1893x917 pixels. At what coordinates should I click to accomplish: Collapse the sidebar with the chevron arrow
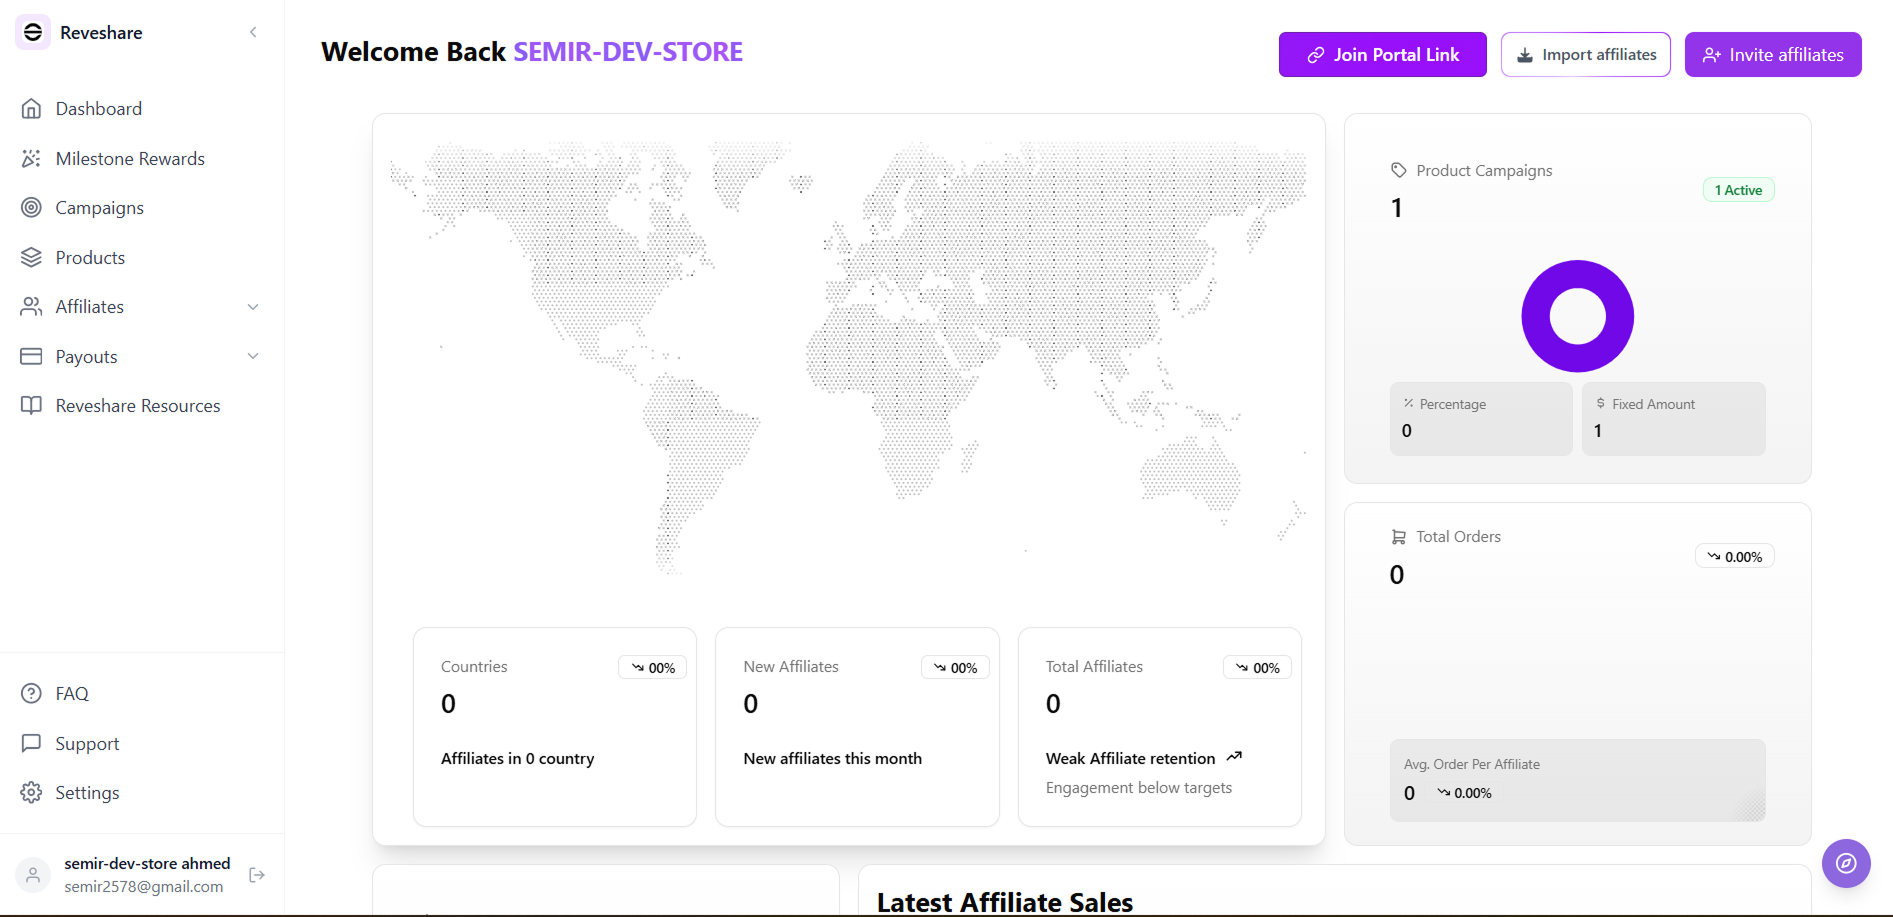pyautogui.click(x=253, y=32)
